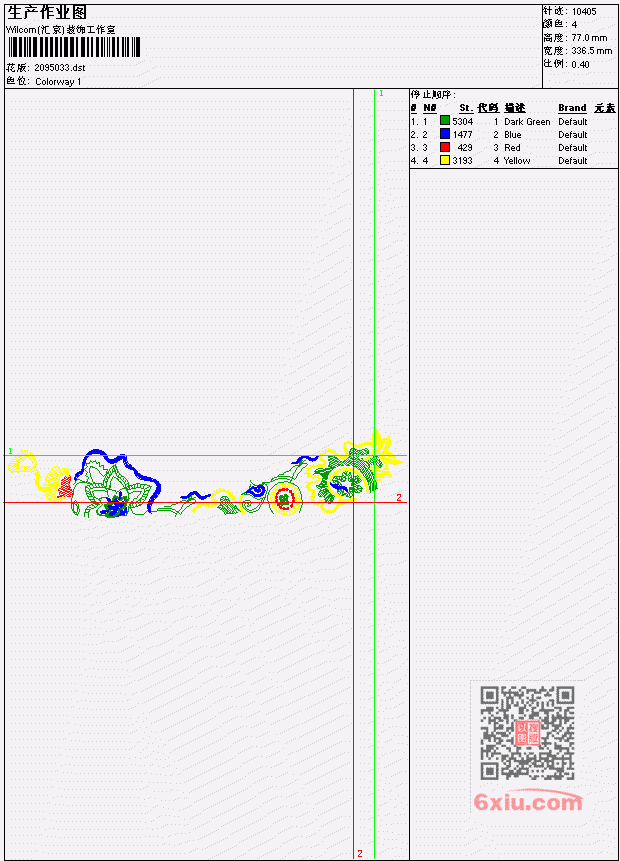The width and height of the screenshot is (620, 861).
Task: Click the Blue color swatch
Action: pyautogui.click(x=445, y=134)
